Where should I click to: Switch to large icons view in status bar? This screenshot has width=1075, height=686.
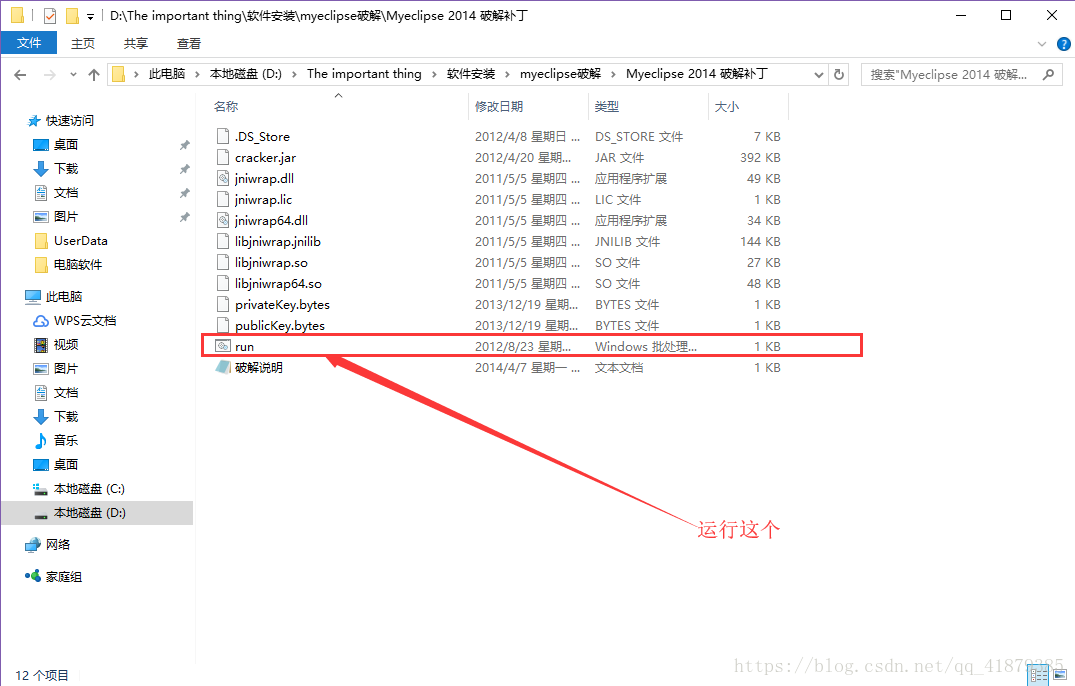[1059, 675]
